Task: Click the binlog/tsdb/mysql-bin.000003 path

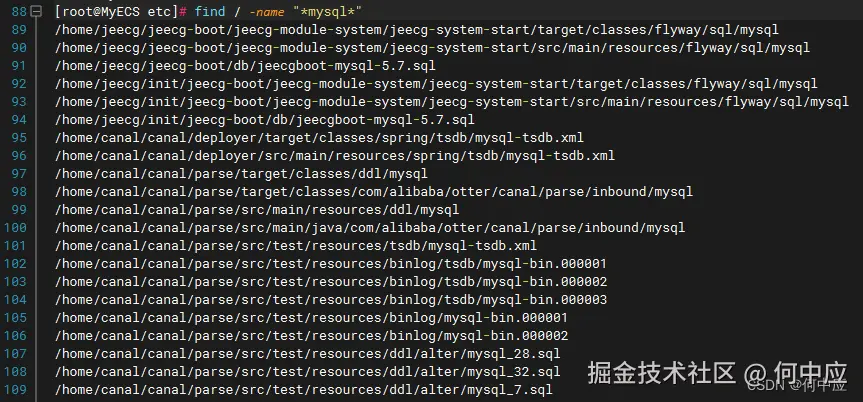Action: click(x=331, y=300)
